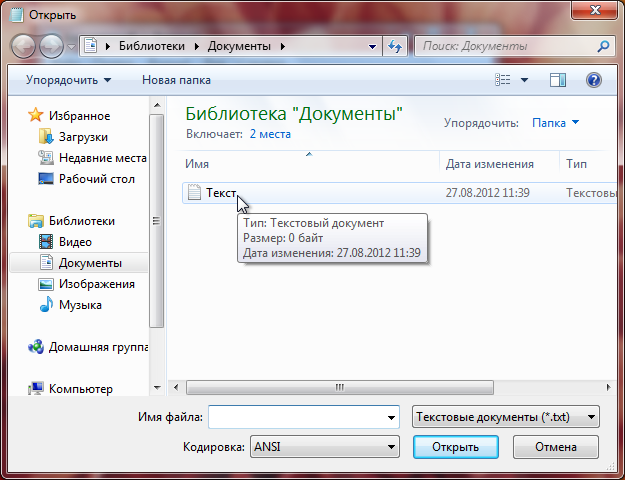Click the Отмена button

pyautogui.click(x=556, y=447)
